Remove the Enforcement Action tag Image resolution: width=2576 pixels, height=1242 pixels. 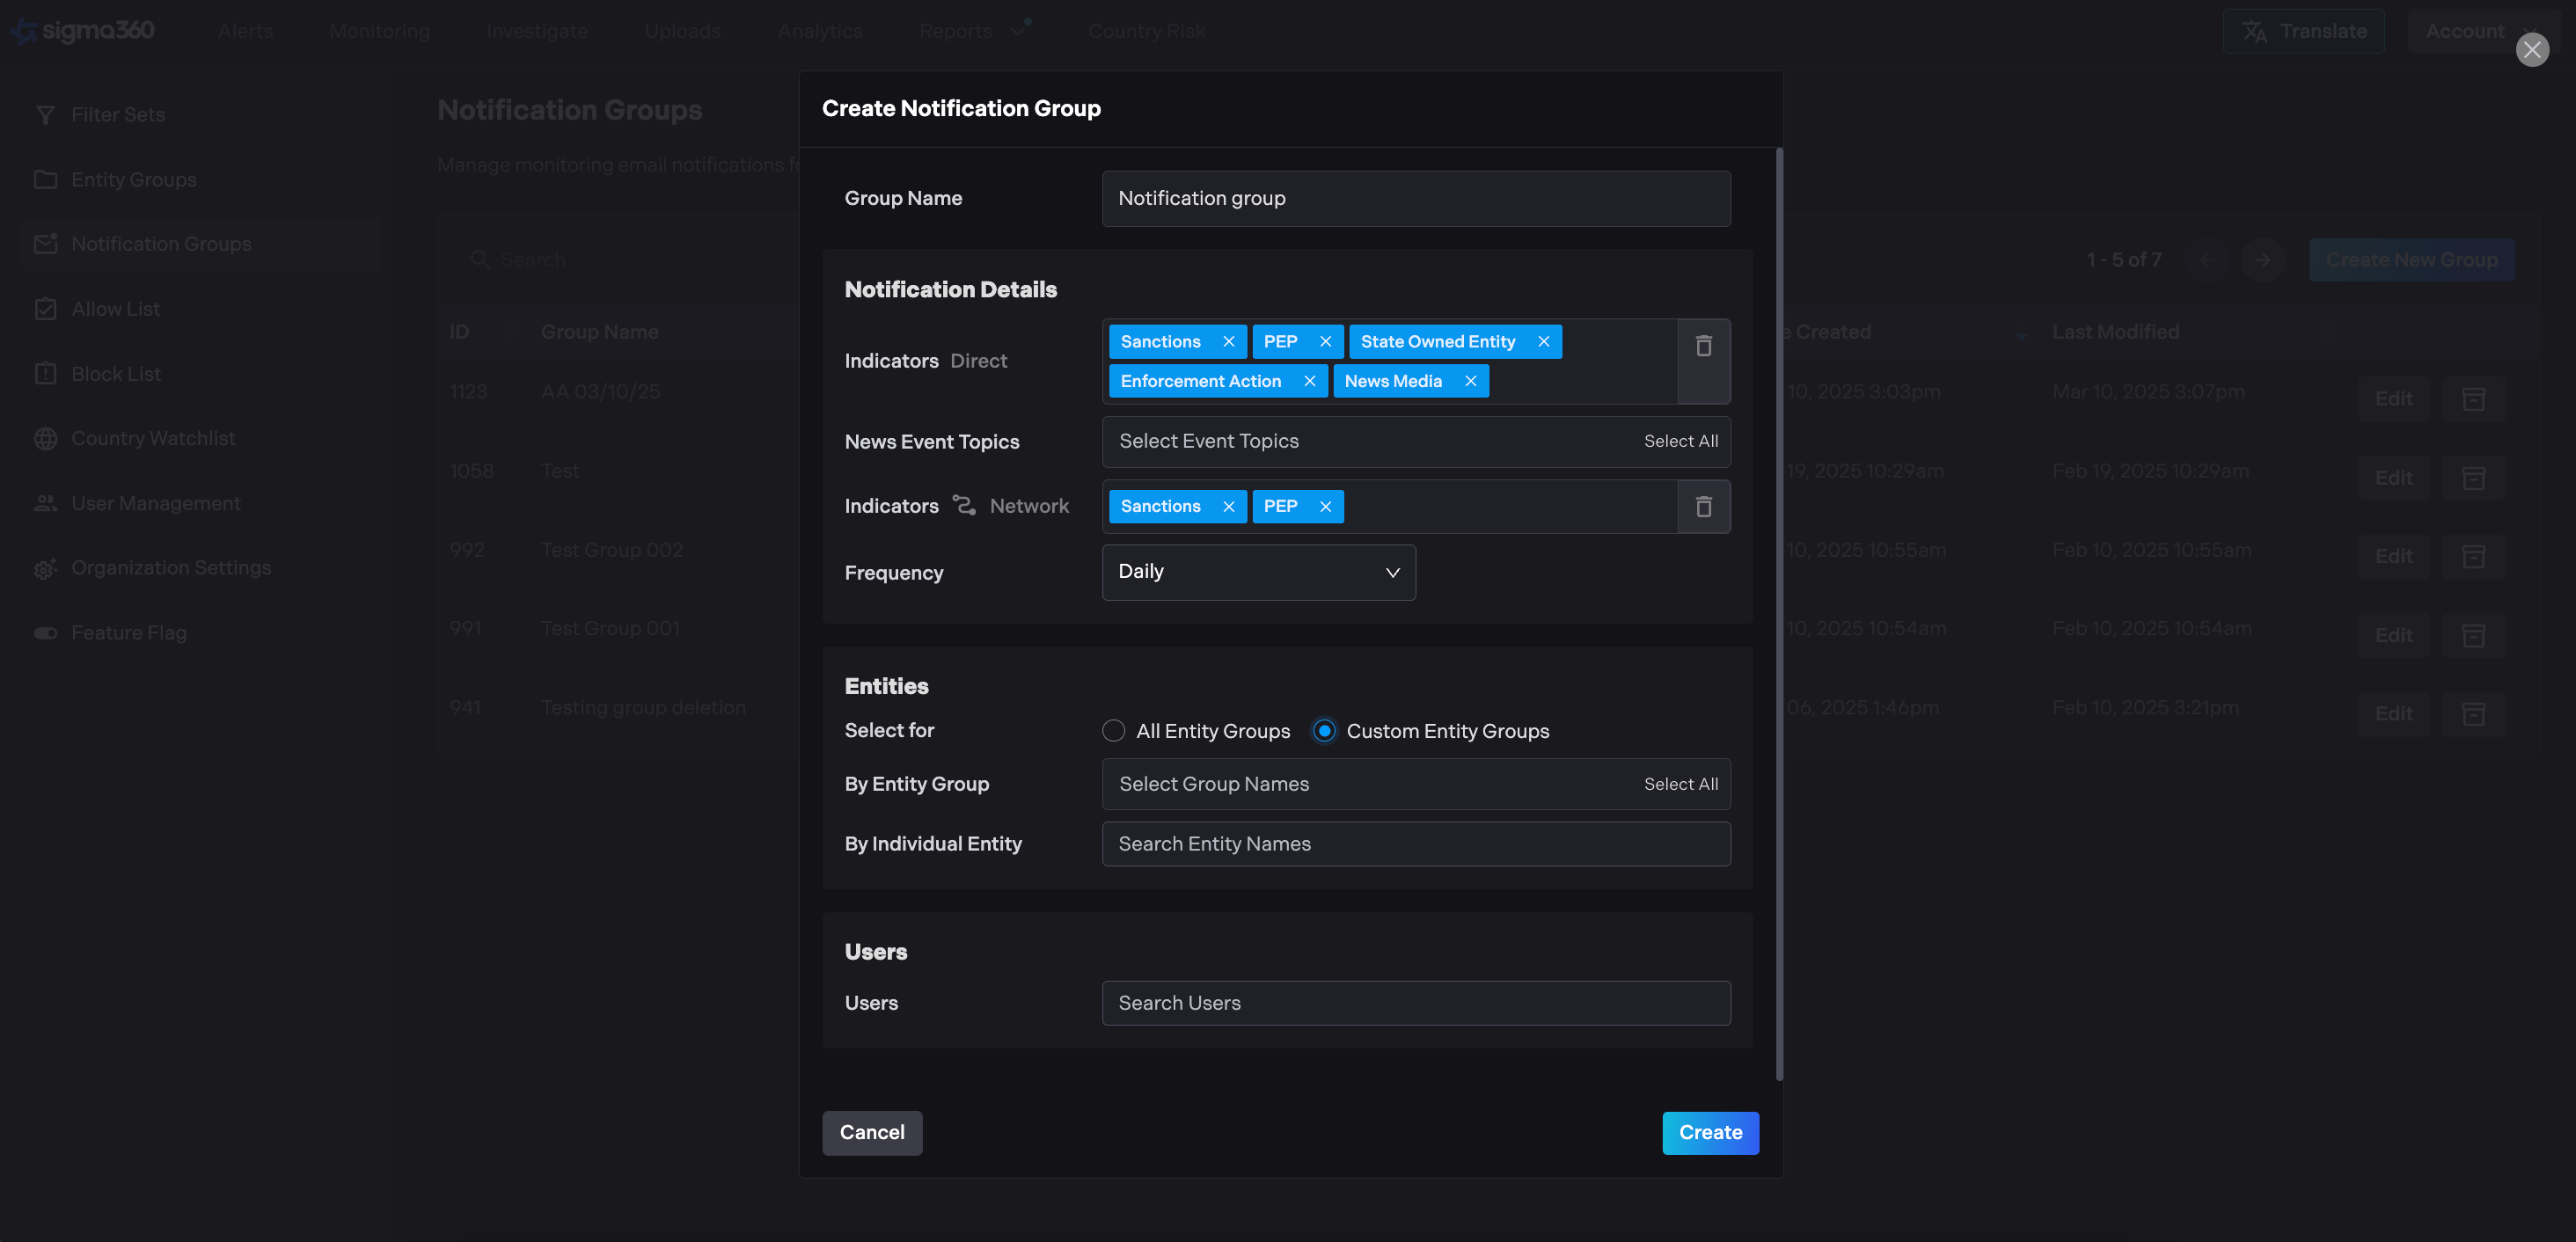pos(1309,381)
